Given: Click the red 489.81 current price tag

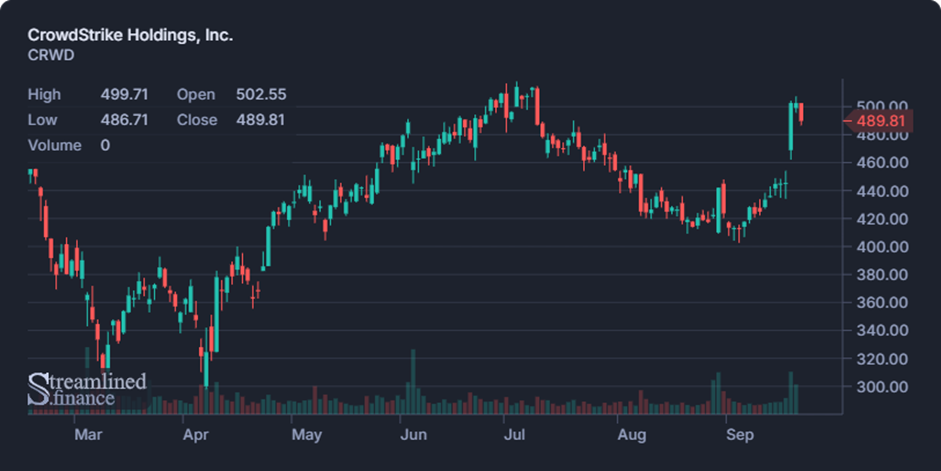Looking at the screenshot, I should [x=879, y=121].
